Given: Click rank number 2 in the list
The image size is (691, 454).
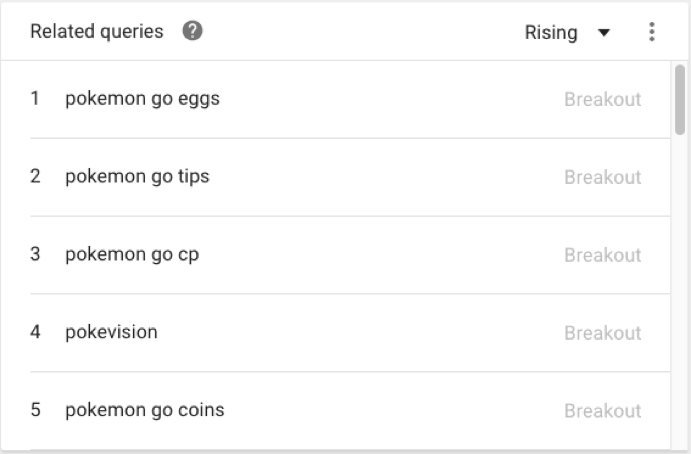Looking at the screenshot, I should pyautogui.click(x=35, y=177).
